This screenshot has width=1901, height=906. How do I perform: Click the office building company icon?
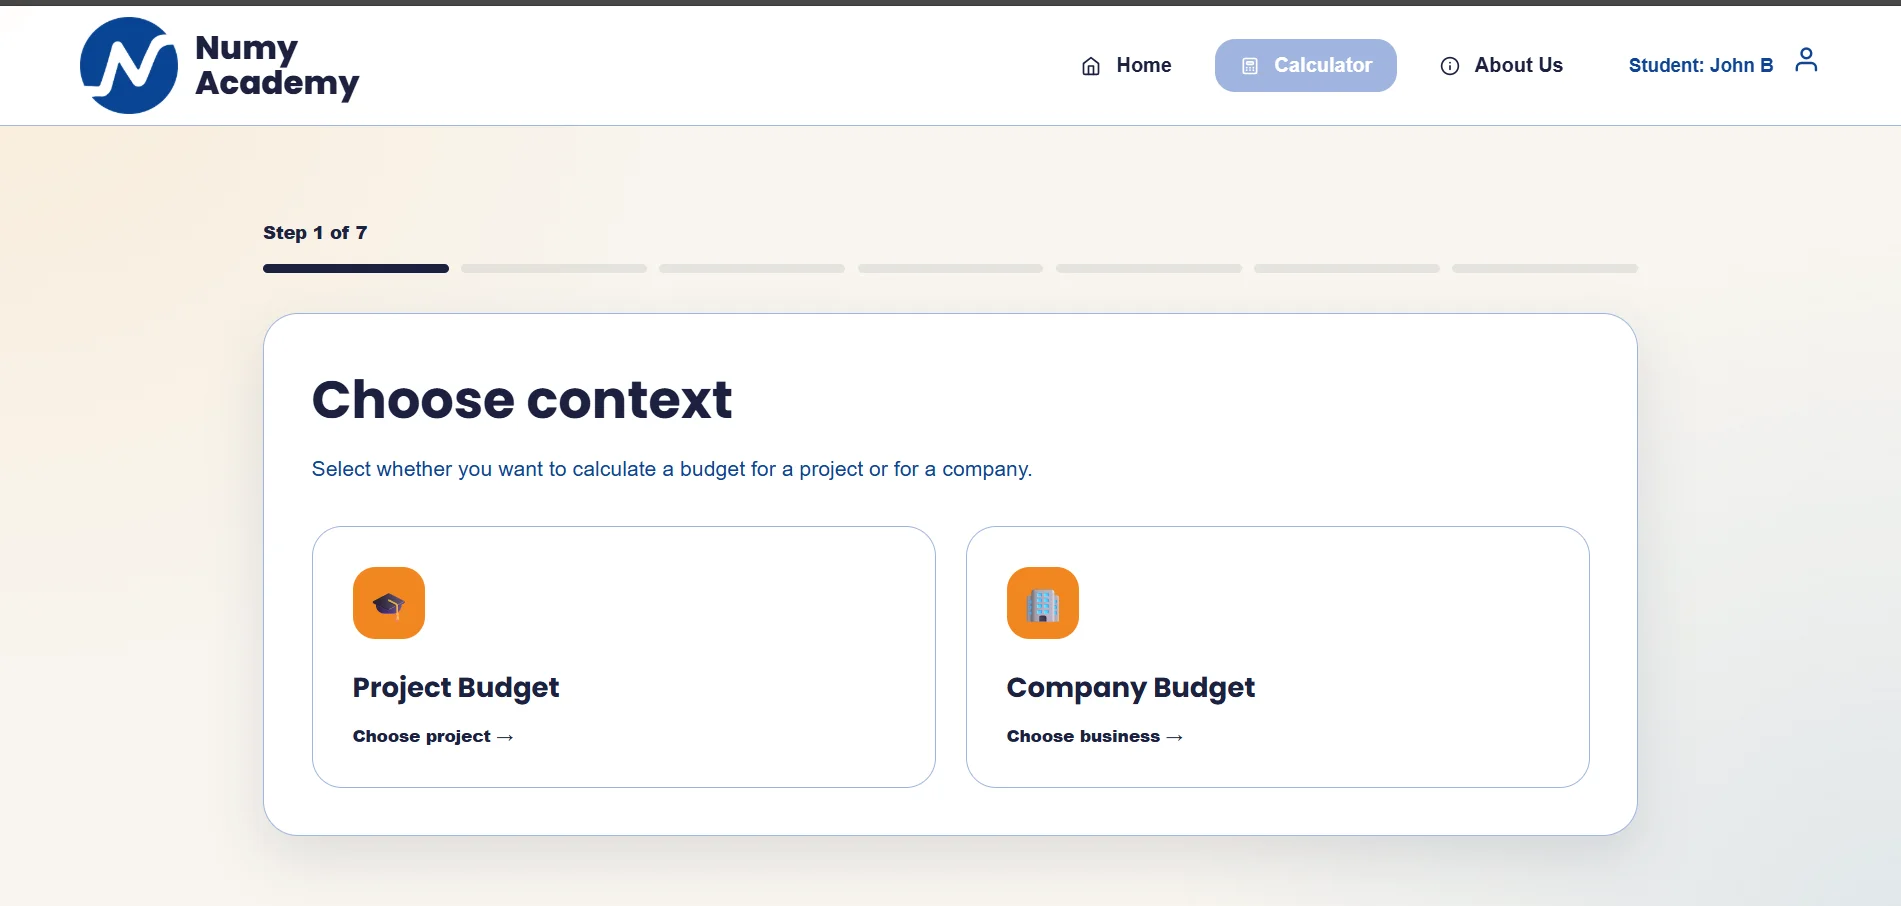click(x=1043, y=603)
